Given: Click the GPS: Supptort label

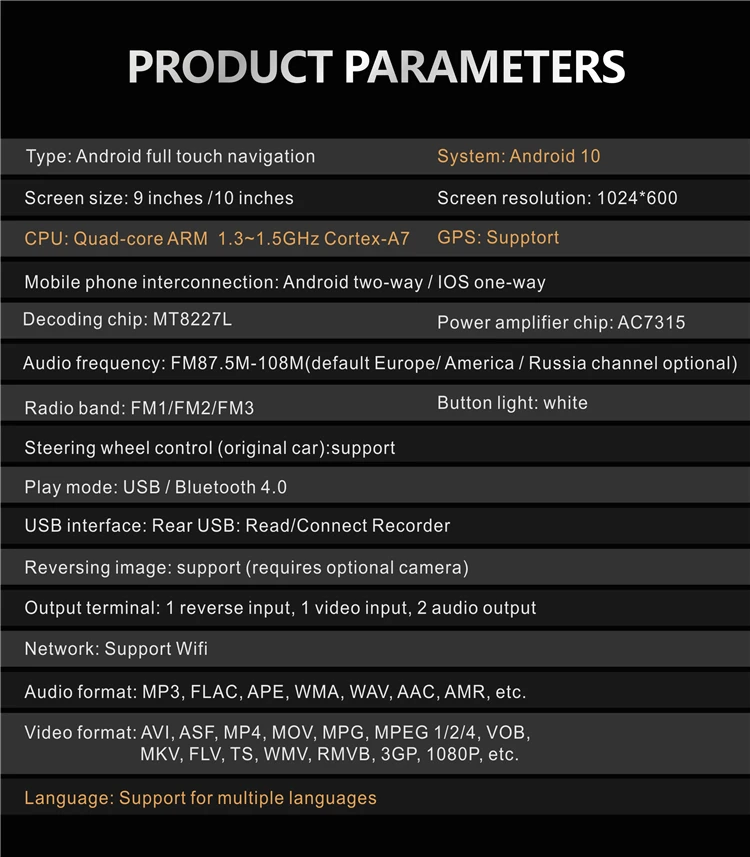Looking at the screenshot, I should tap(498, 238).
